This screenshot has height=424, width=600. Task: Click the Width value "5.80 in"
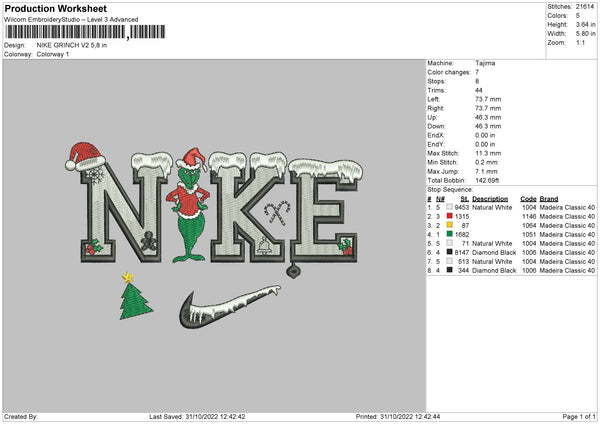585,34
